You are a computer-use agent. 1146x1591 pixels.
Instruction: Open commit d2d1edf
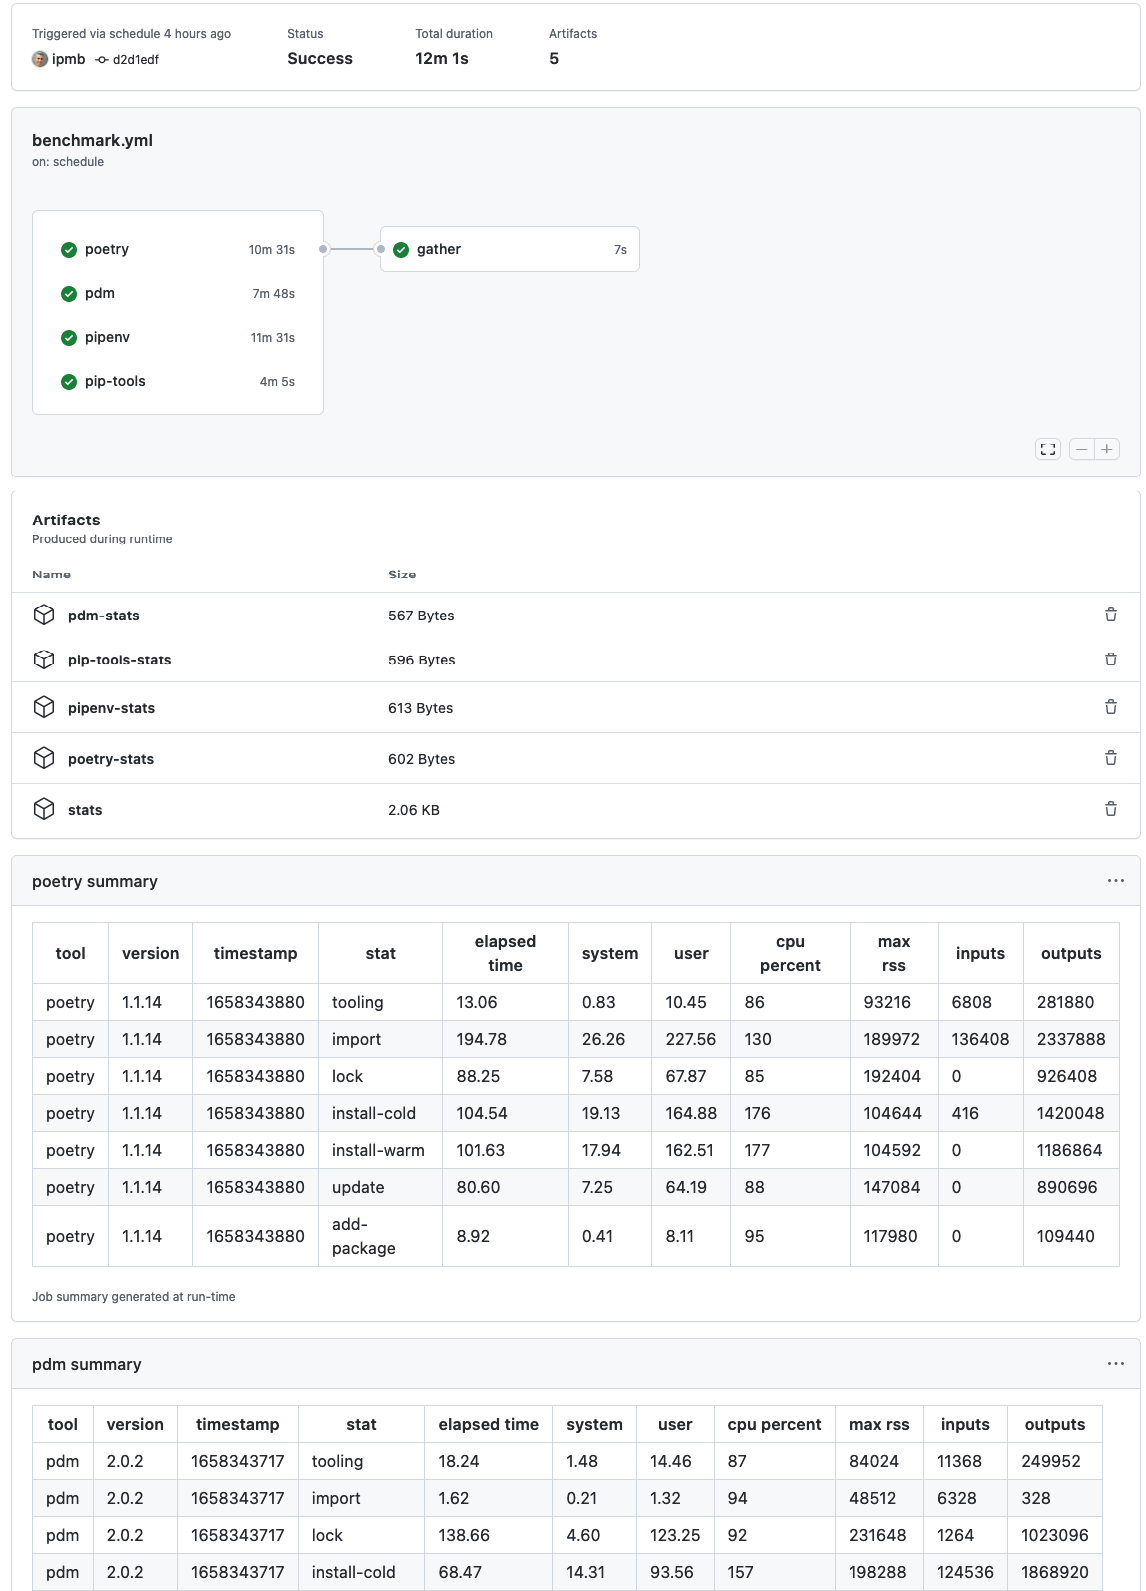(x=136, y=60)
